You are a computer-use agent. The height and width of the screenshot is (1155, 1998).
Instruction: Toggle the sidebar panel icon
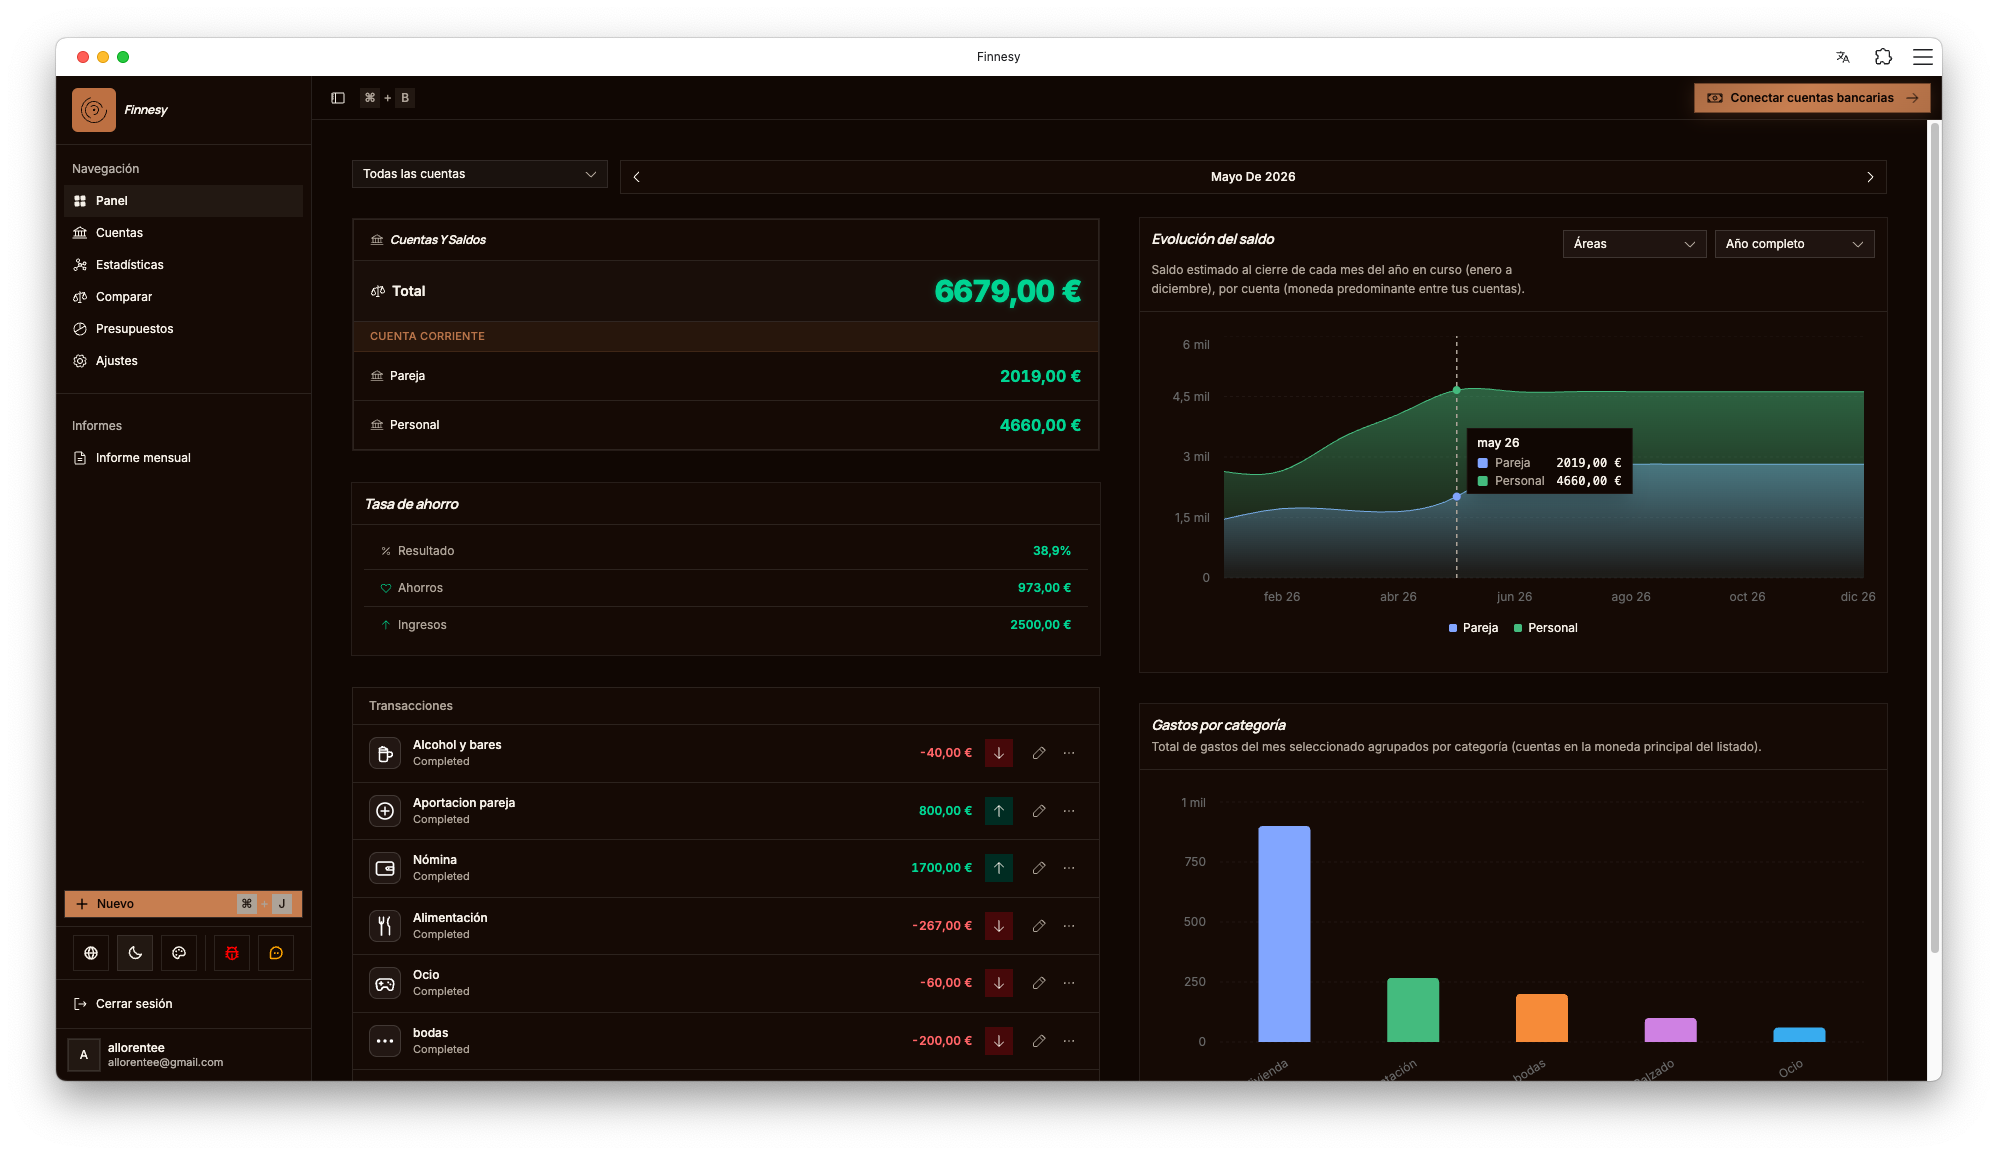coord(338,98)
